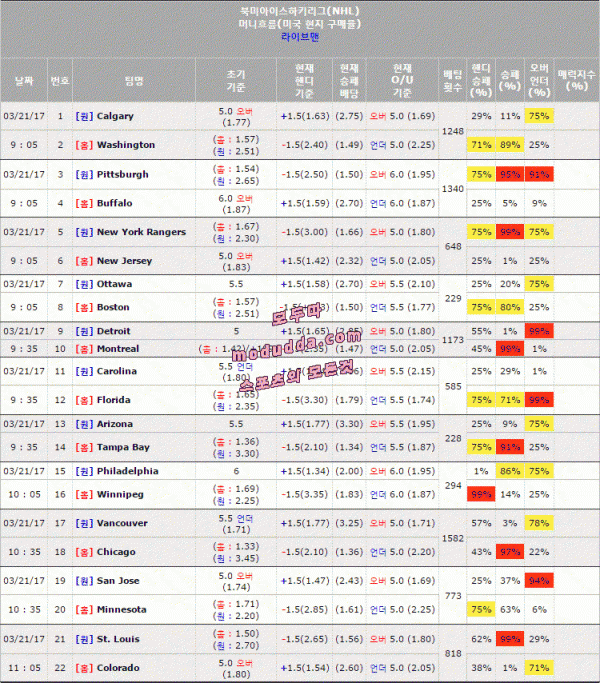Screen dimensions: 600x683
Task: Click the 라이브맨 link in the header
Action: click(x=301, y=36)
